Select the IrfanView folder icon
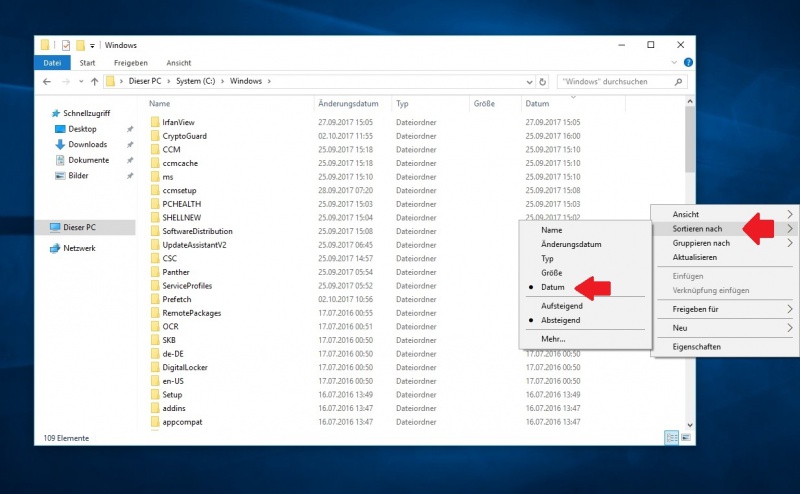Viewport: 800px width, 494px height. (x=155, y=122)
